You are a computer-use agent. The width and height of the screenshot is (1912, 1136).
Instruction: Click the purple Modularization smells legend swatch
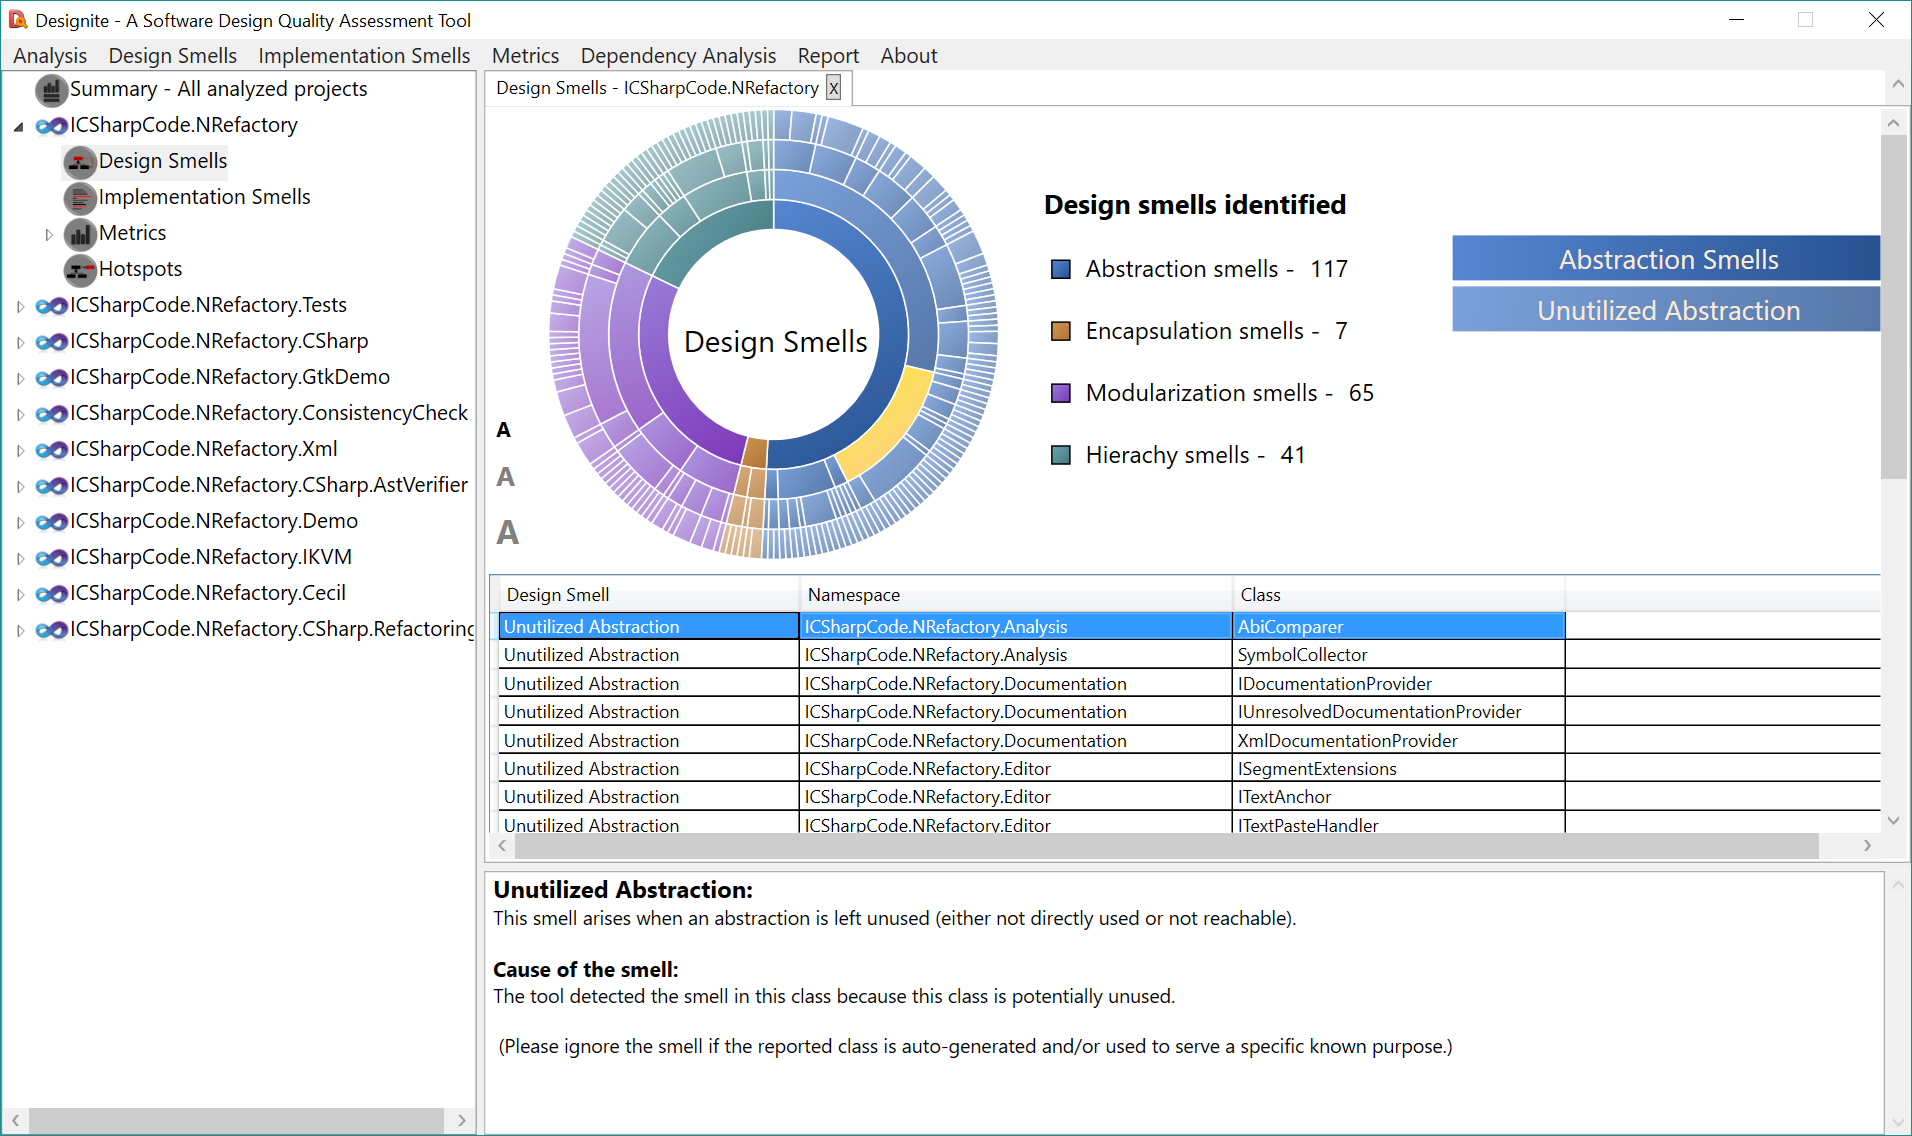coord(1061,393)
